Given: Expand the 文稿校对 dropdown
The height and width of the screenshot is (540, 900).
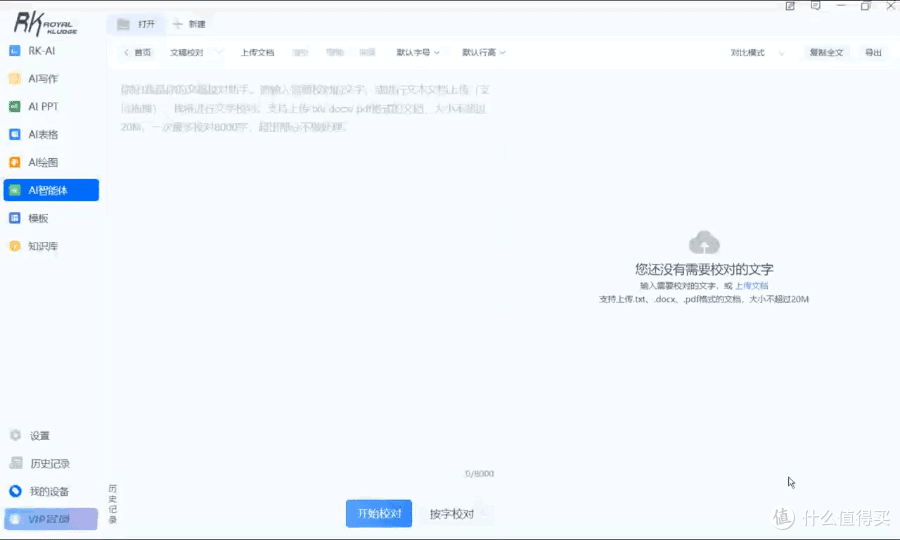Looking at the screenshot, I should 196,52.
